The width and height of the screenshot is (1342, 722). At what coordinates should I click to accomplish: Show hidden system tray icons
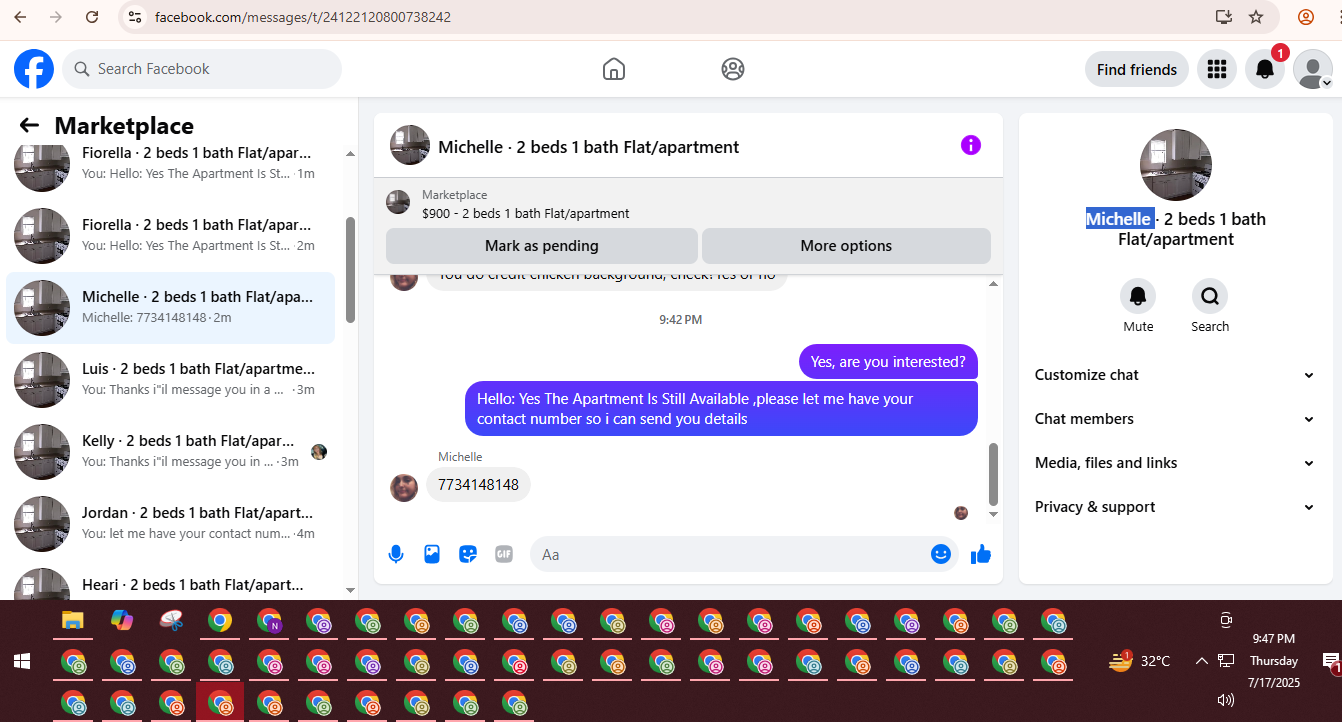tap(1201, 661)
